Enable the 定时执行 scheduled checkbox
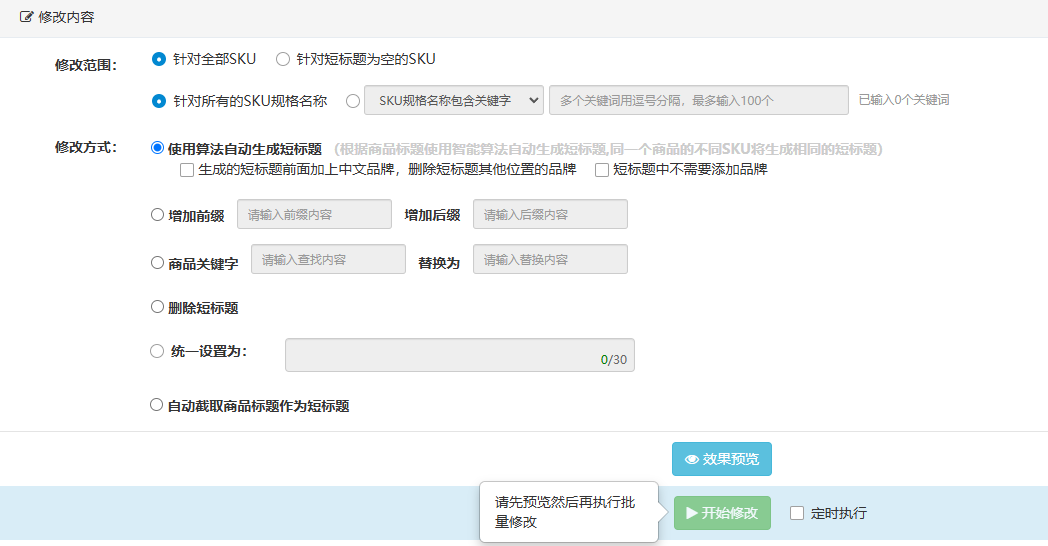Viewport: 1048px width, 546px height. pos(797,513)
